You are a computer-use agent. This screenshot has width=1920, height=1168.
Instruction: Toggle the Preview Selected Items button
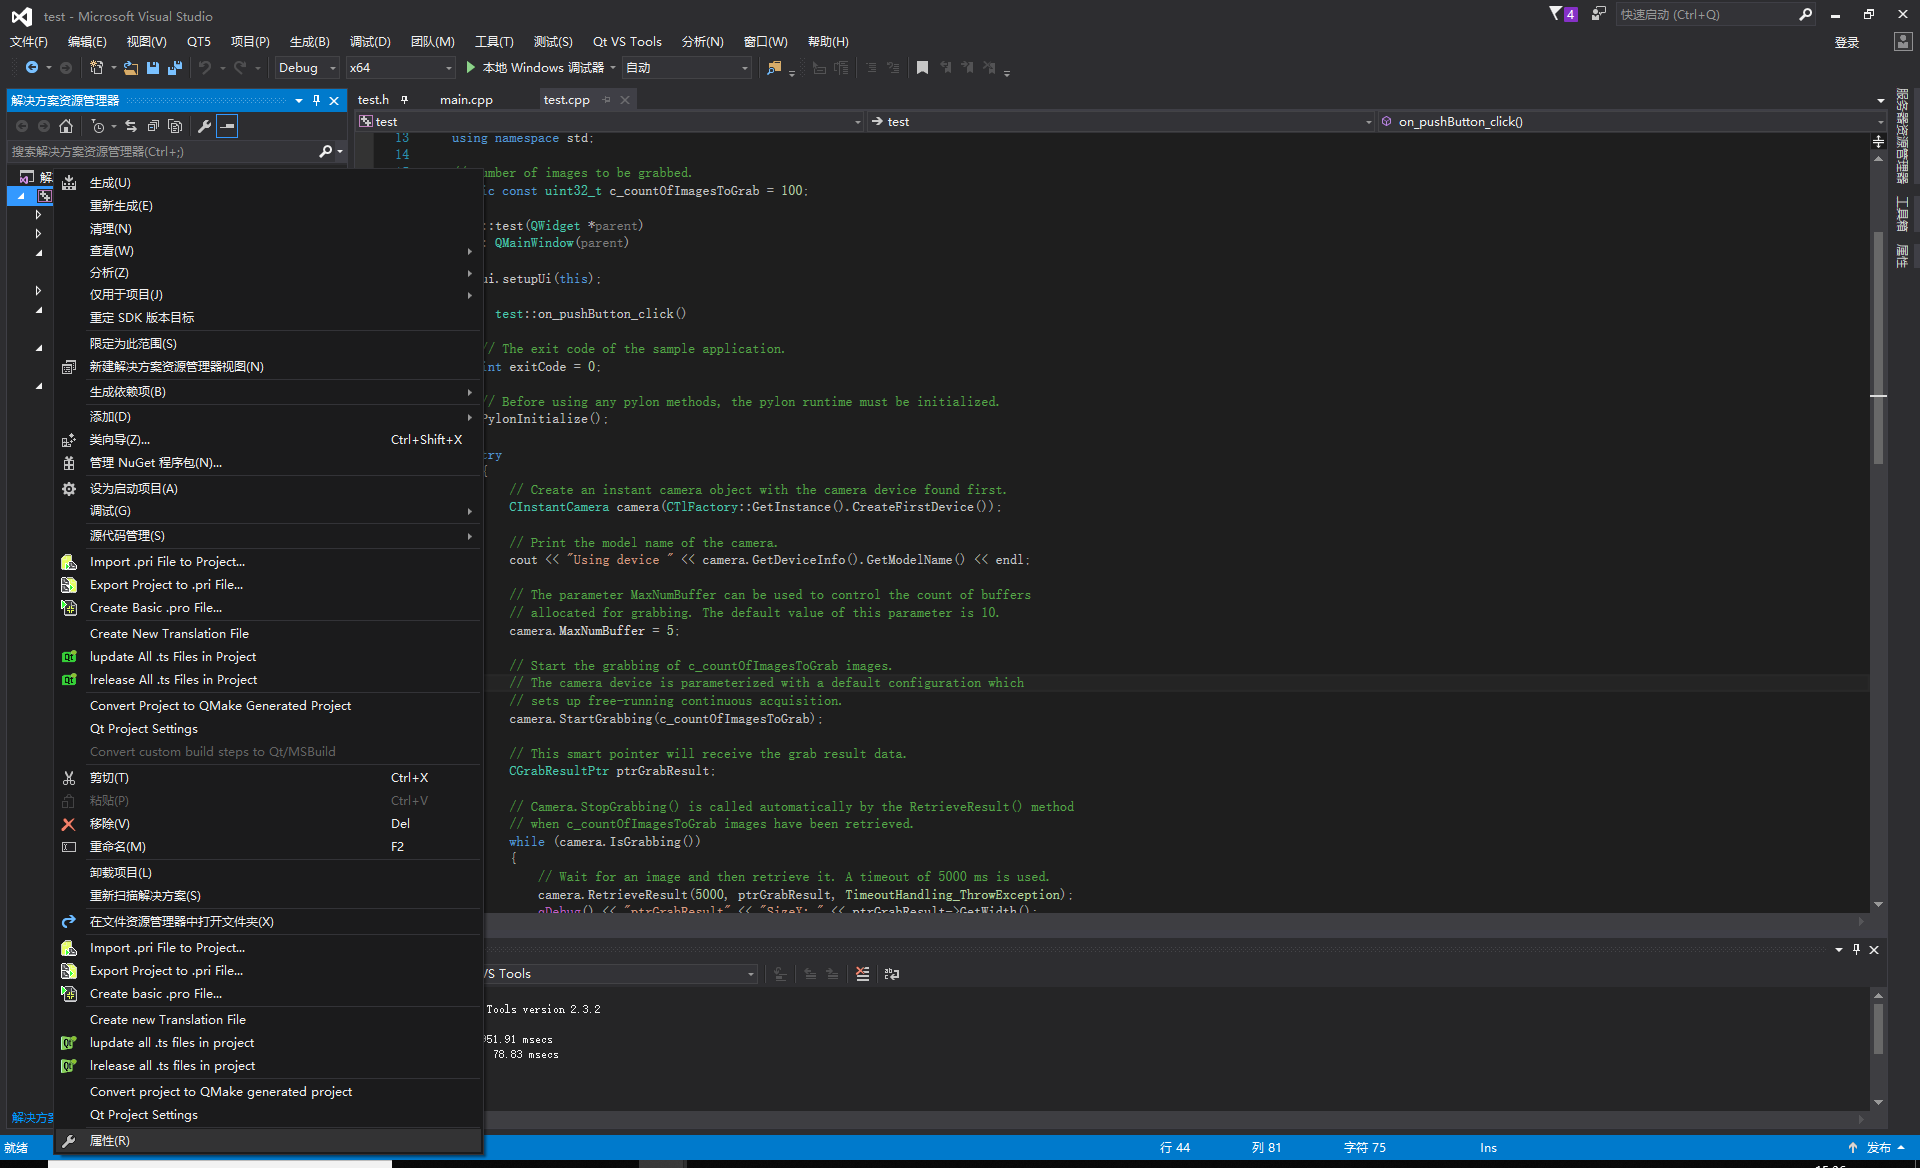228,126
